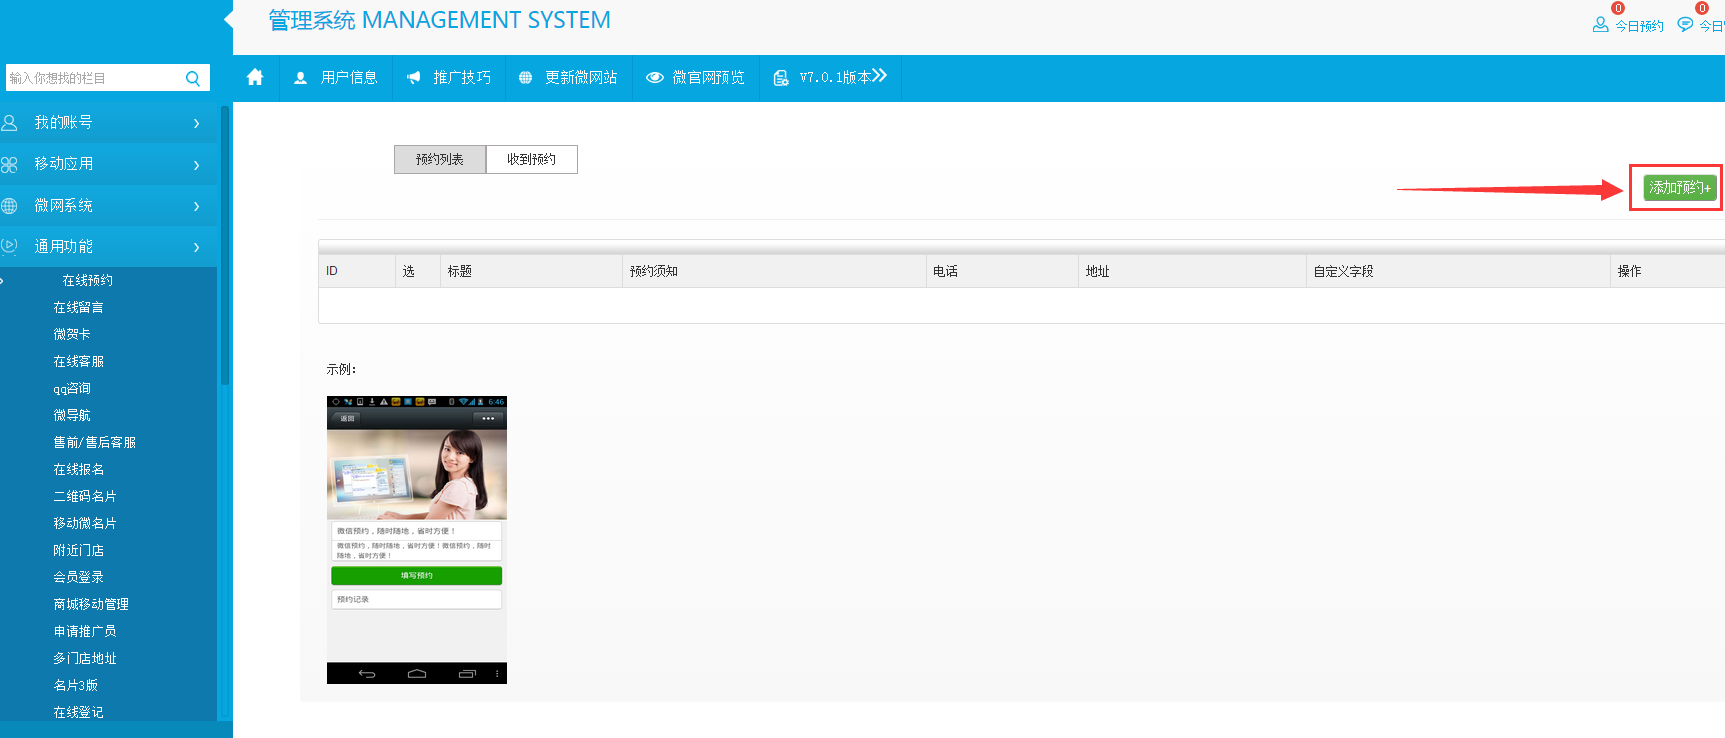The image size is (1725, 738).
Task: Click the 移动应用 apps icon
Action: tap(10, 164)
